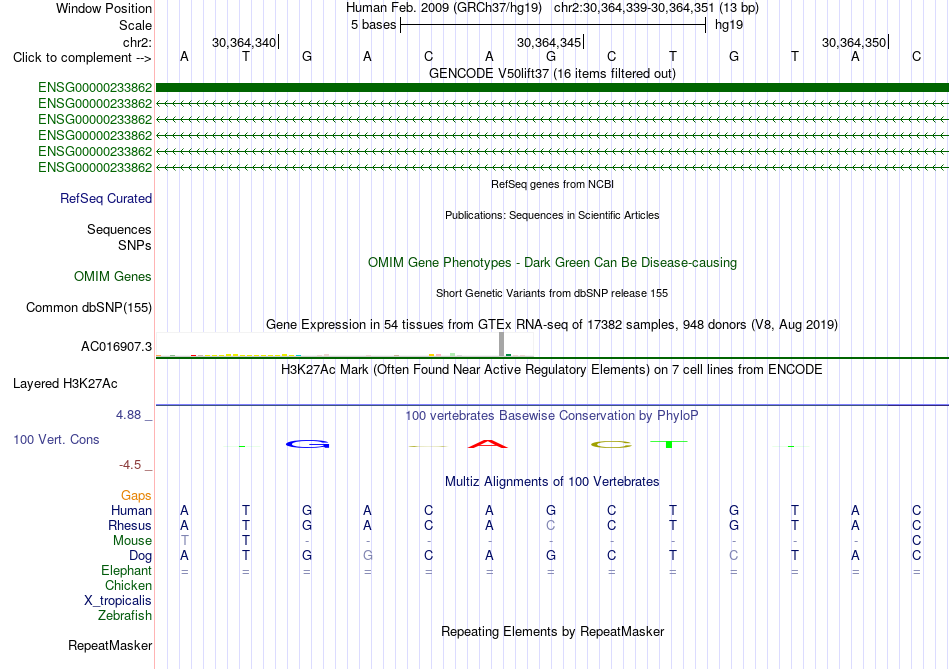The width and height of the screenshot is (950, 669).
Task: Click the X_tropicalis alignment species label
Action: coord(118,601)
